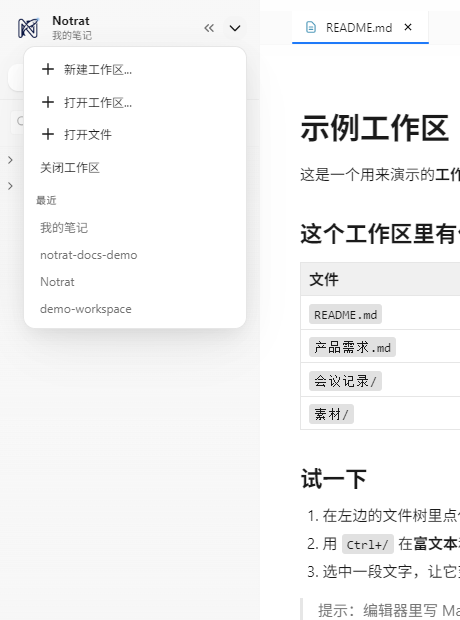Click README.md code cell in table
The height and width of the screenshot is (620, 460).
coord(345,314)
